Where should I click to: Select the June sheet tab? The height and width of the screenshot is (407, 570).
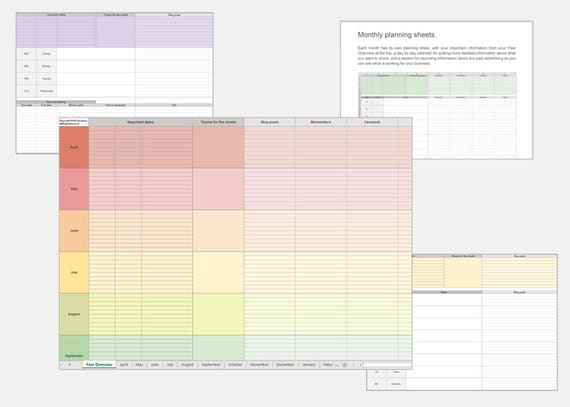point(154,364)
